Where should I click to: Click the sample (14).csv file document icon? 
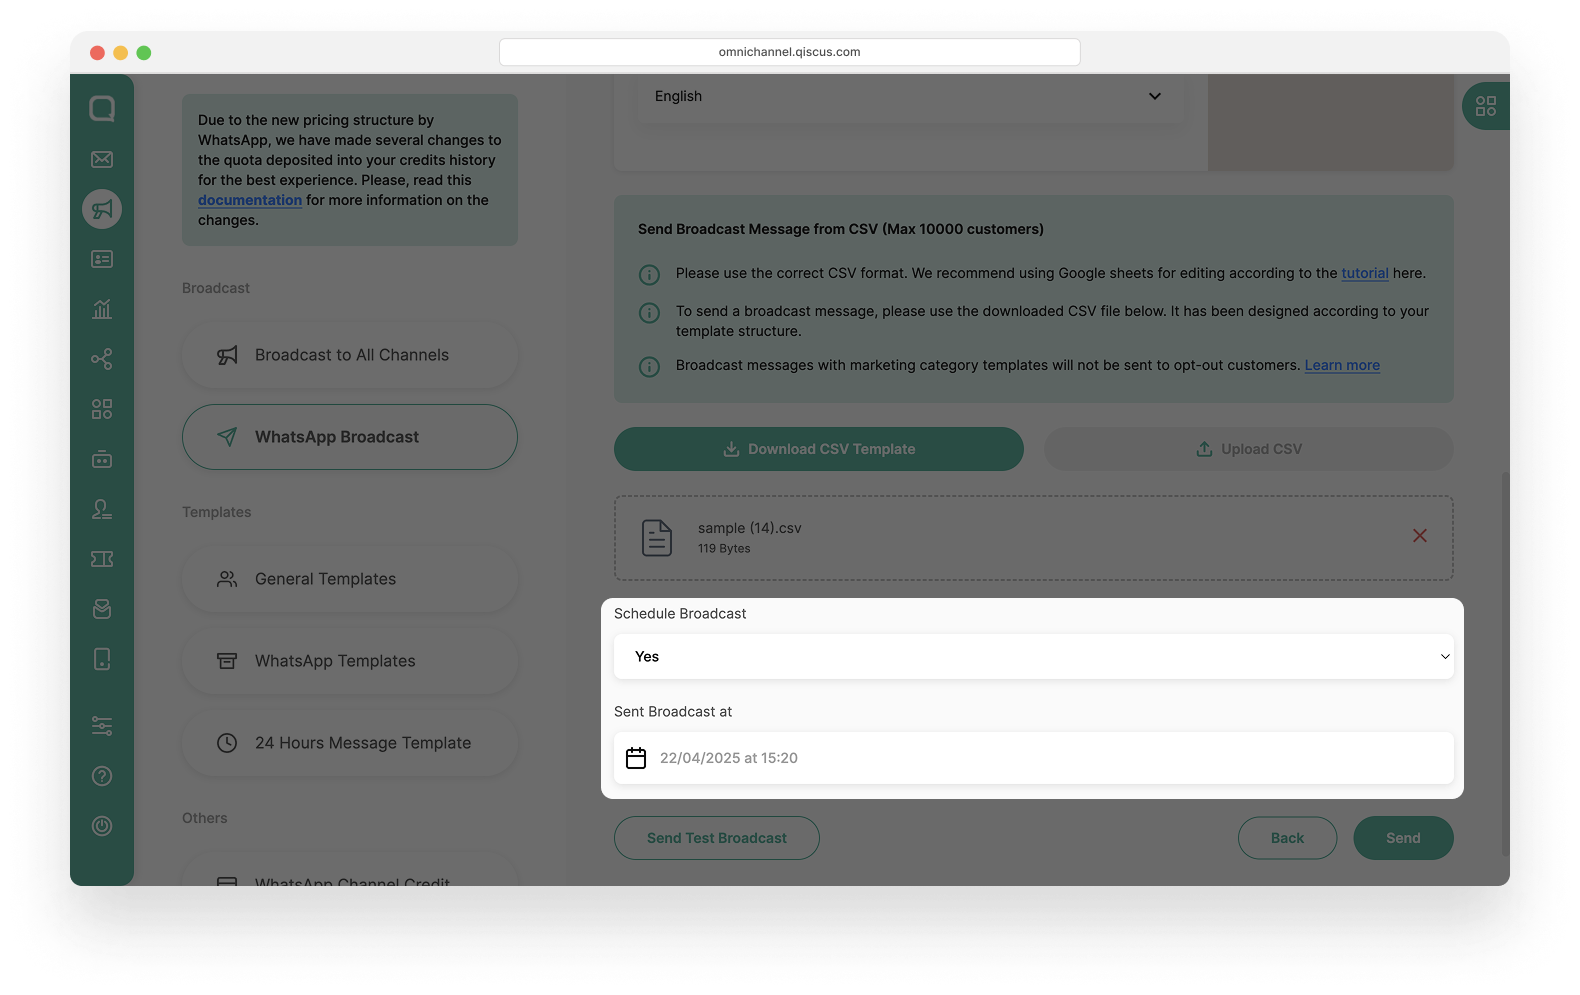[657, 538]
